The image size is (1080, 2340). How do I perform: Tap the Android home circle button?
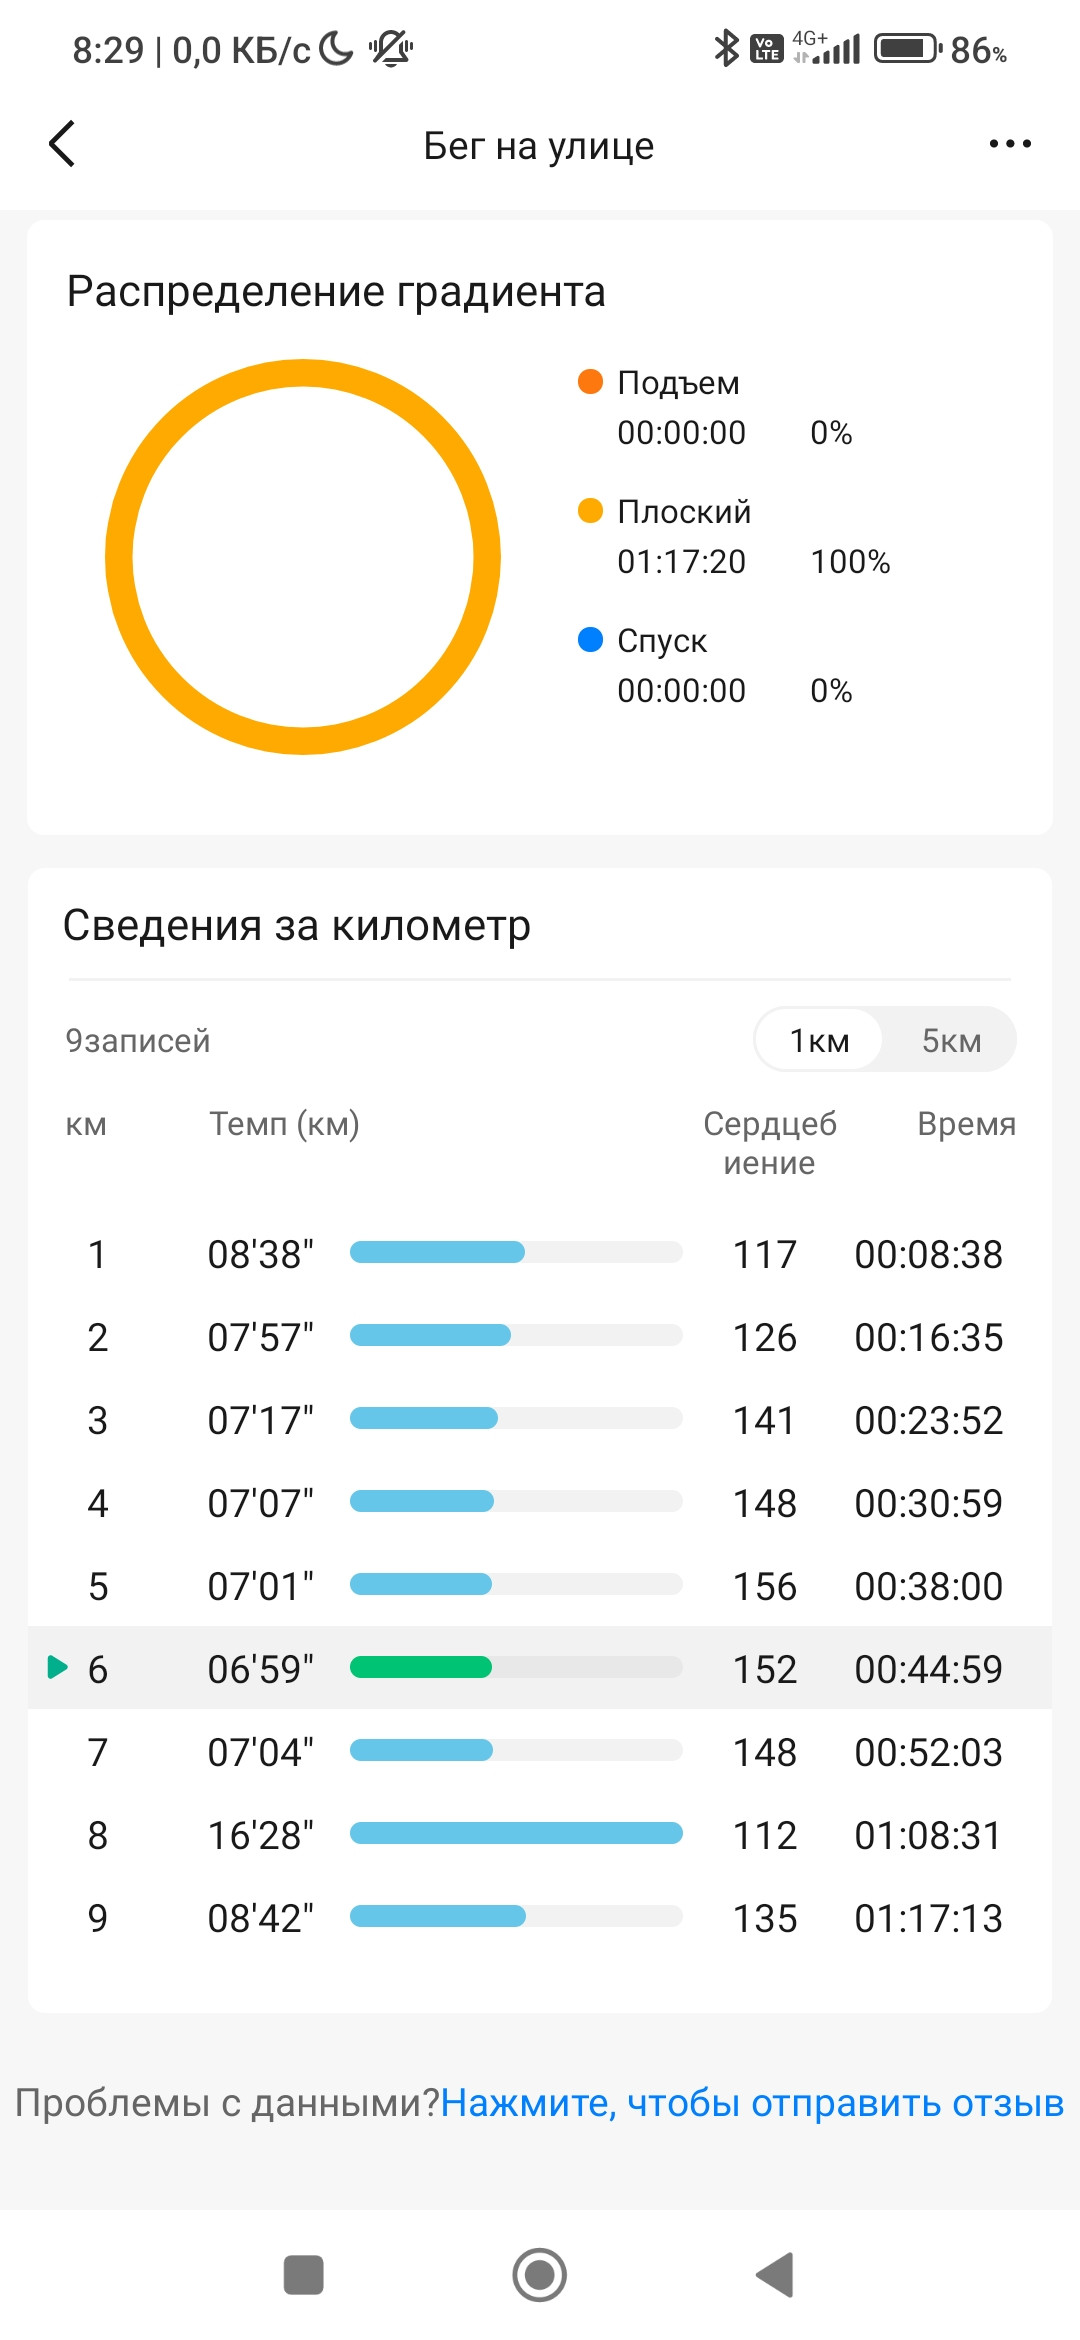(540, 2275)
